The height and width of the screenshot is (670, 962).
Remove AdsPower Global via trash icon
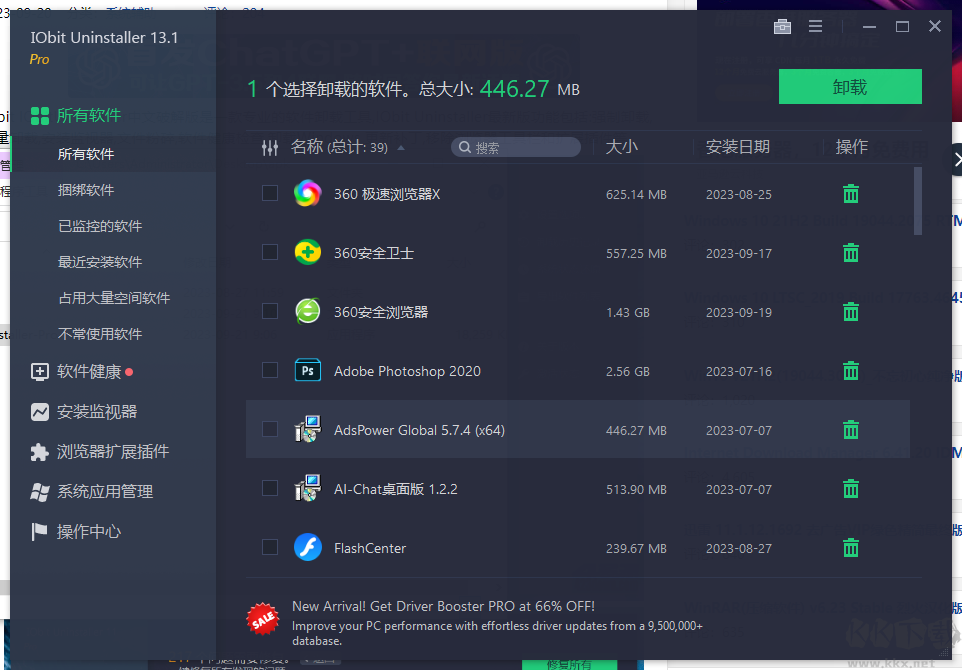click(x=851, y=429)
